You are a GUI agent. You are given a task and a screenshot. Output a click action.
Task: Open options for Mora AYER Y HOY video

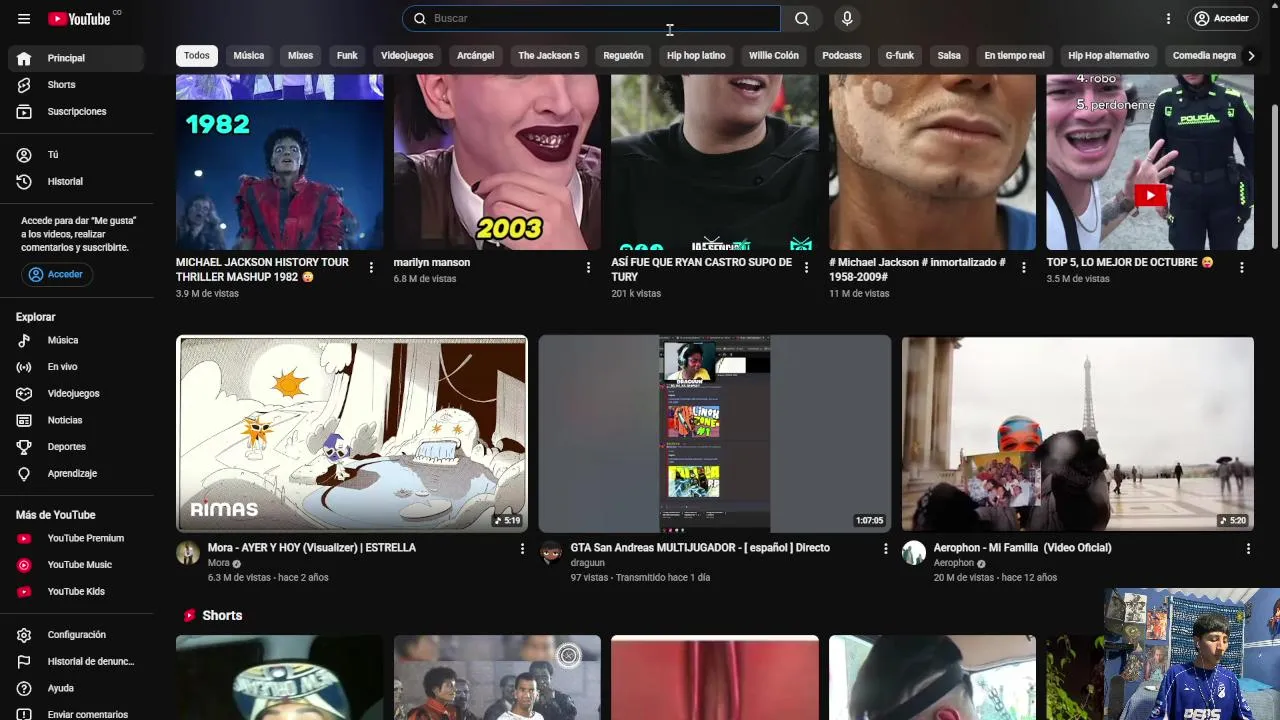522,549
